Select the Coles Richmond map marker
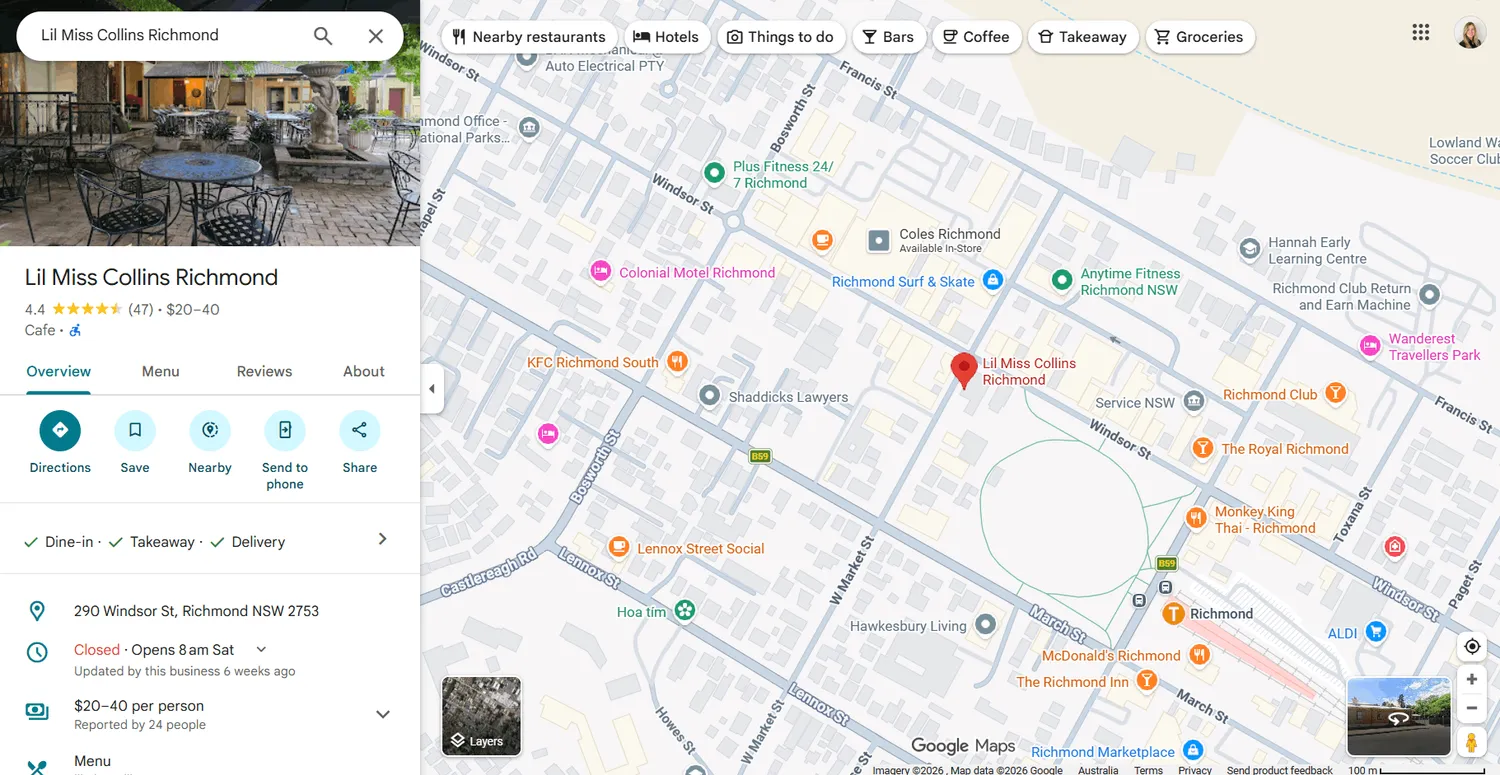 click(x=879, y=240)
